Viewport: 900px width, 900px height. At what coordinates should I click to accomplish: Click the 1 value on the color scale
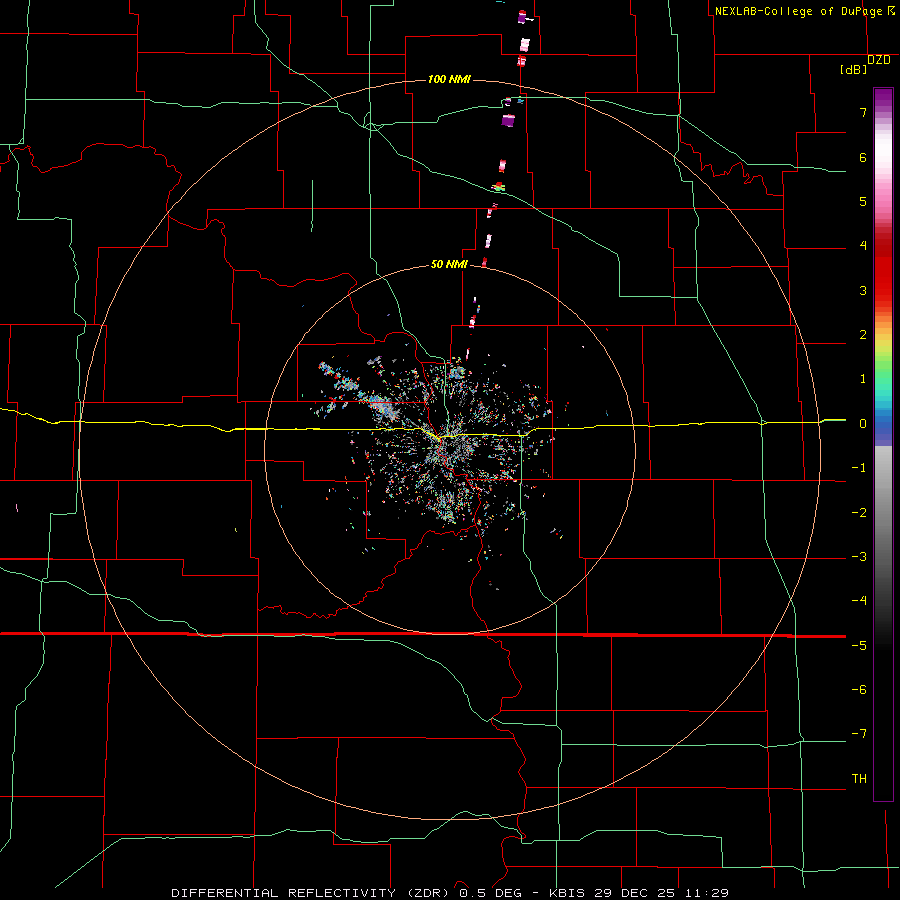[x=863, y=379]
